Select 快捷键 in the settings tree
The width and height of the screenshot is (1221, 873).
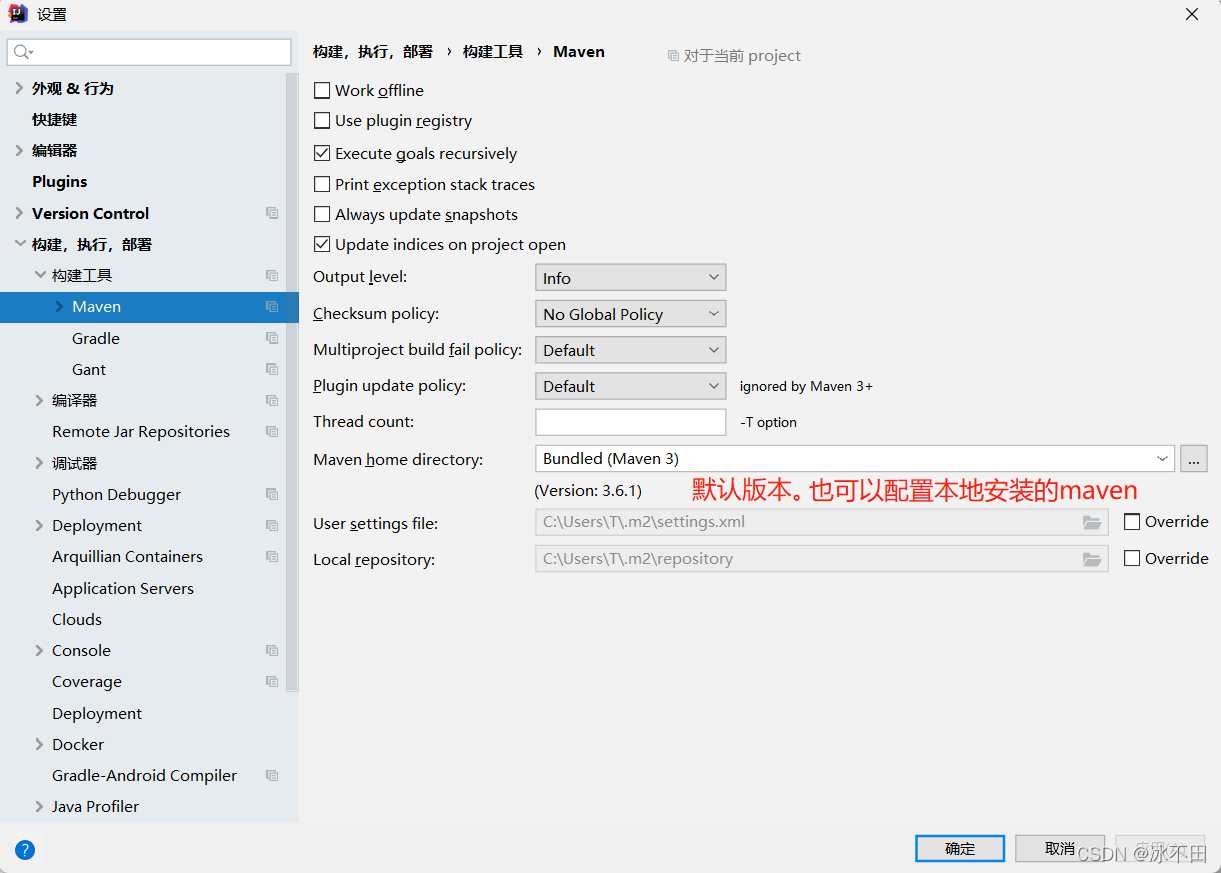[54, 119]
